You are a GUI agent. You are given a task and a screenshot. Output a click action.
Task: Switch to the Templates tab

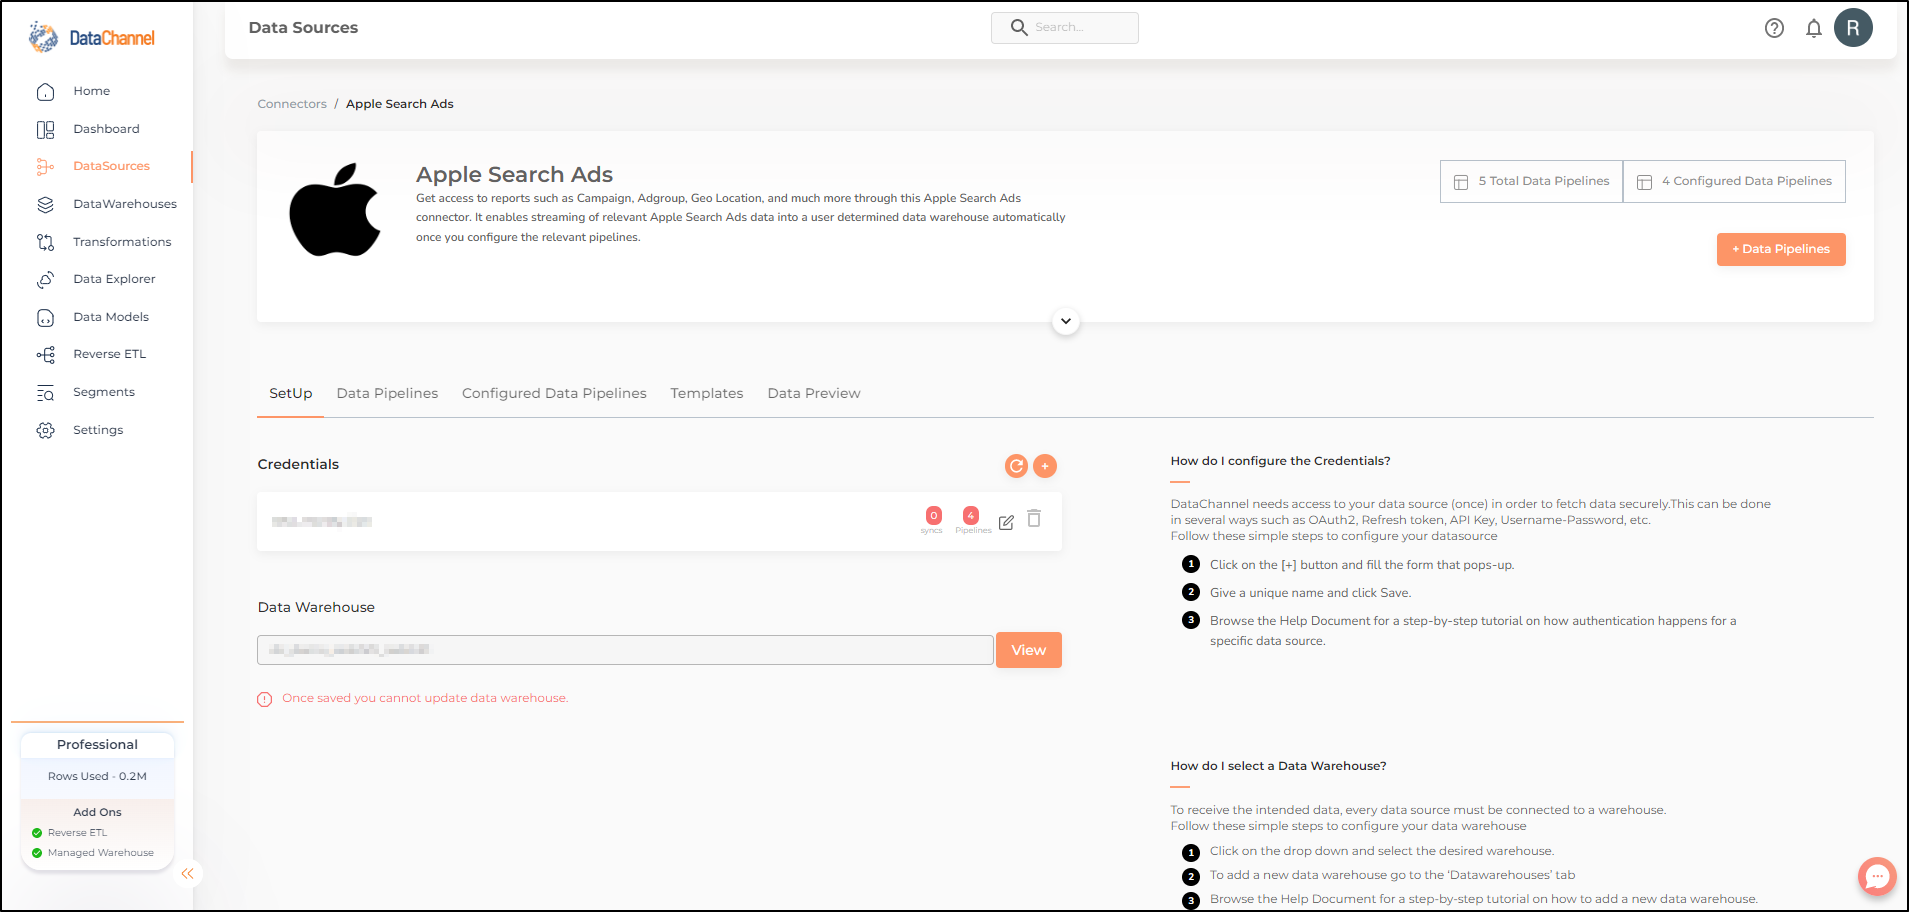[x=707, y=394]
